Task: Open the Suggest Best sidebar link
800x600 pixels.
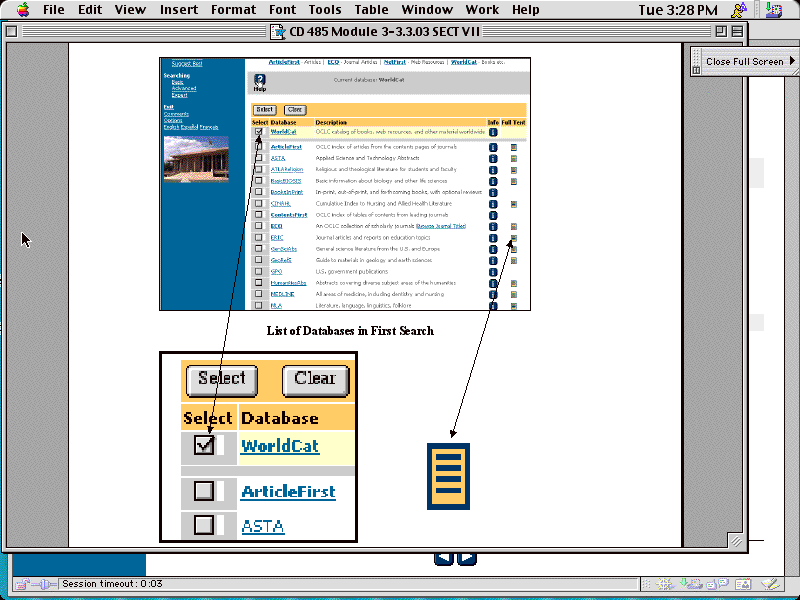Action: click(187, 64)
